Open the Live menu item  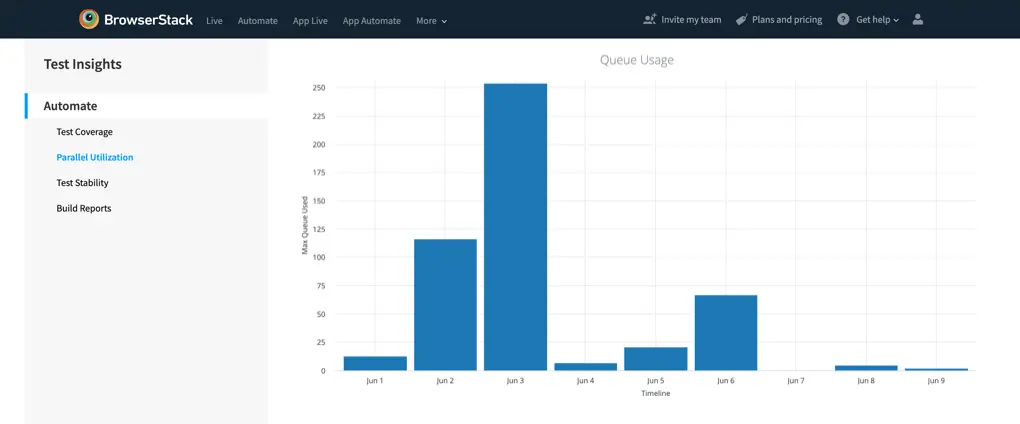tap(214, 20)
